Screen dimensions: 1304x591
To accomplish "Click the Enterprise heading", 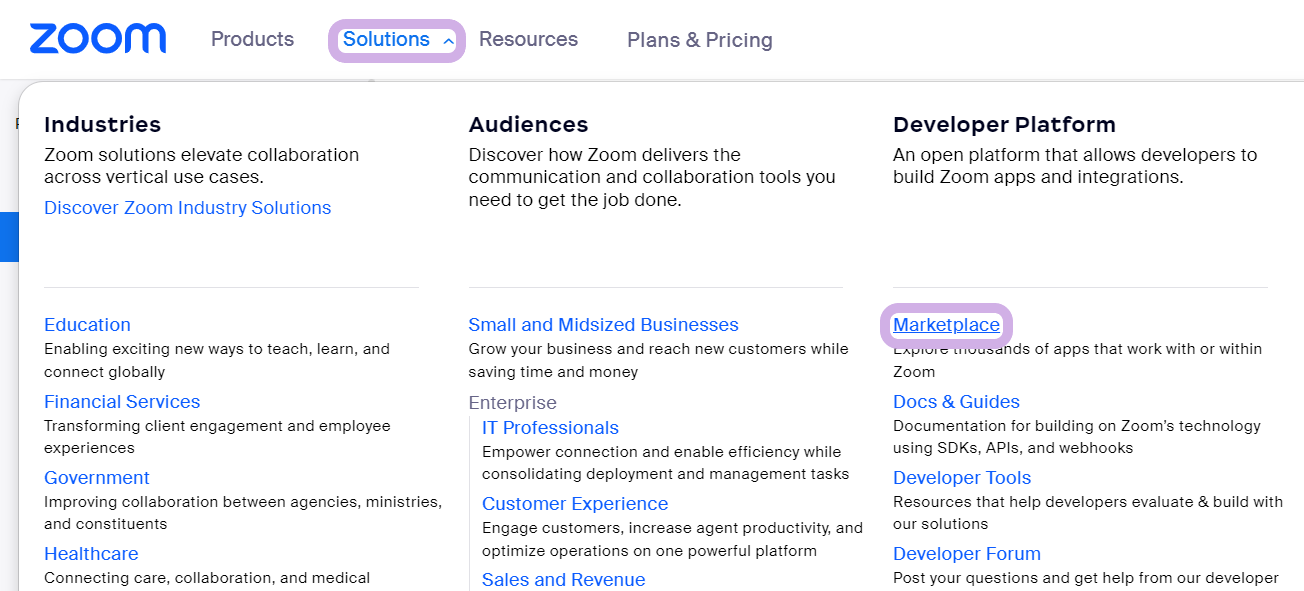I will 512,403.
